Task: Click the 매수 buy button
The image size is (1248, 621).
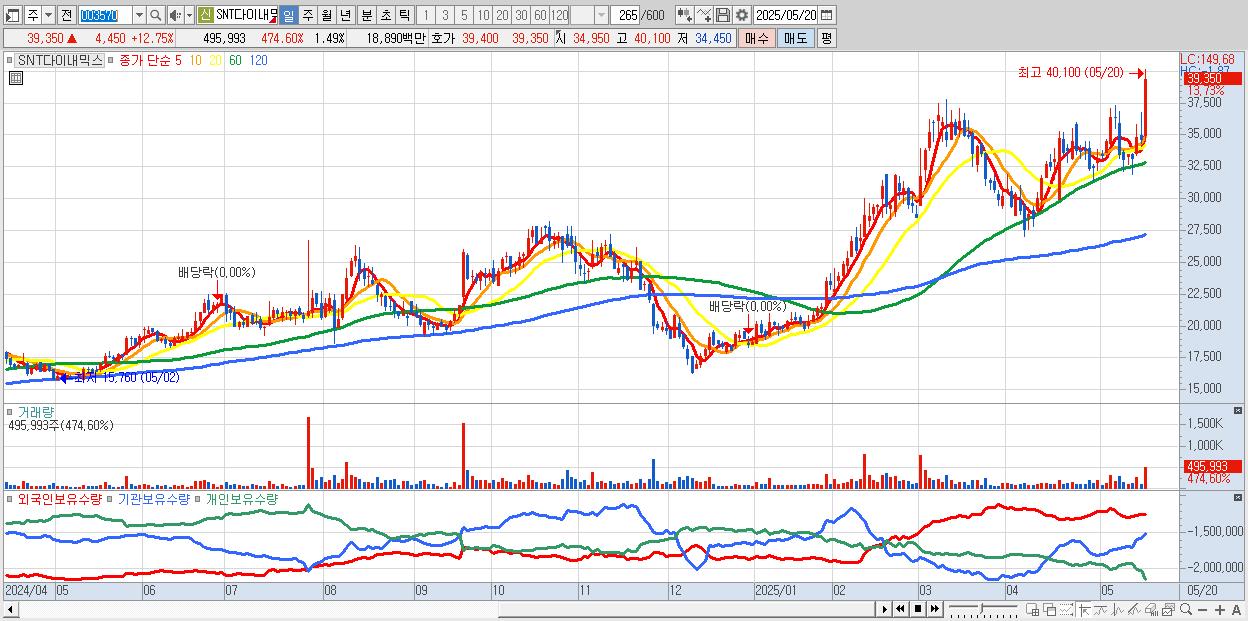Action: coord(757,38)
